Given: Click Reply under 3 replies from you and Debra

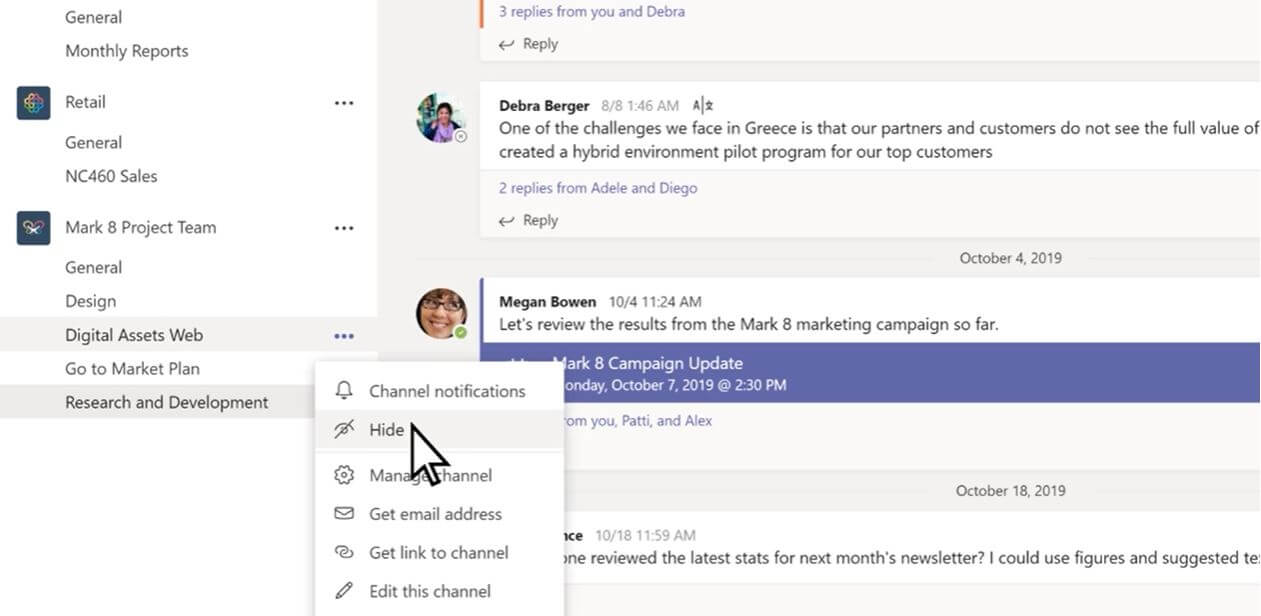Looking at the screenshot, I should (x=529, y=44).
